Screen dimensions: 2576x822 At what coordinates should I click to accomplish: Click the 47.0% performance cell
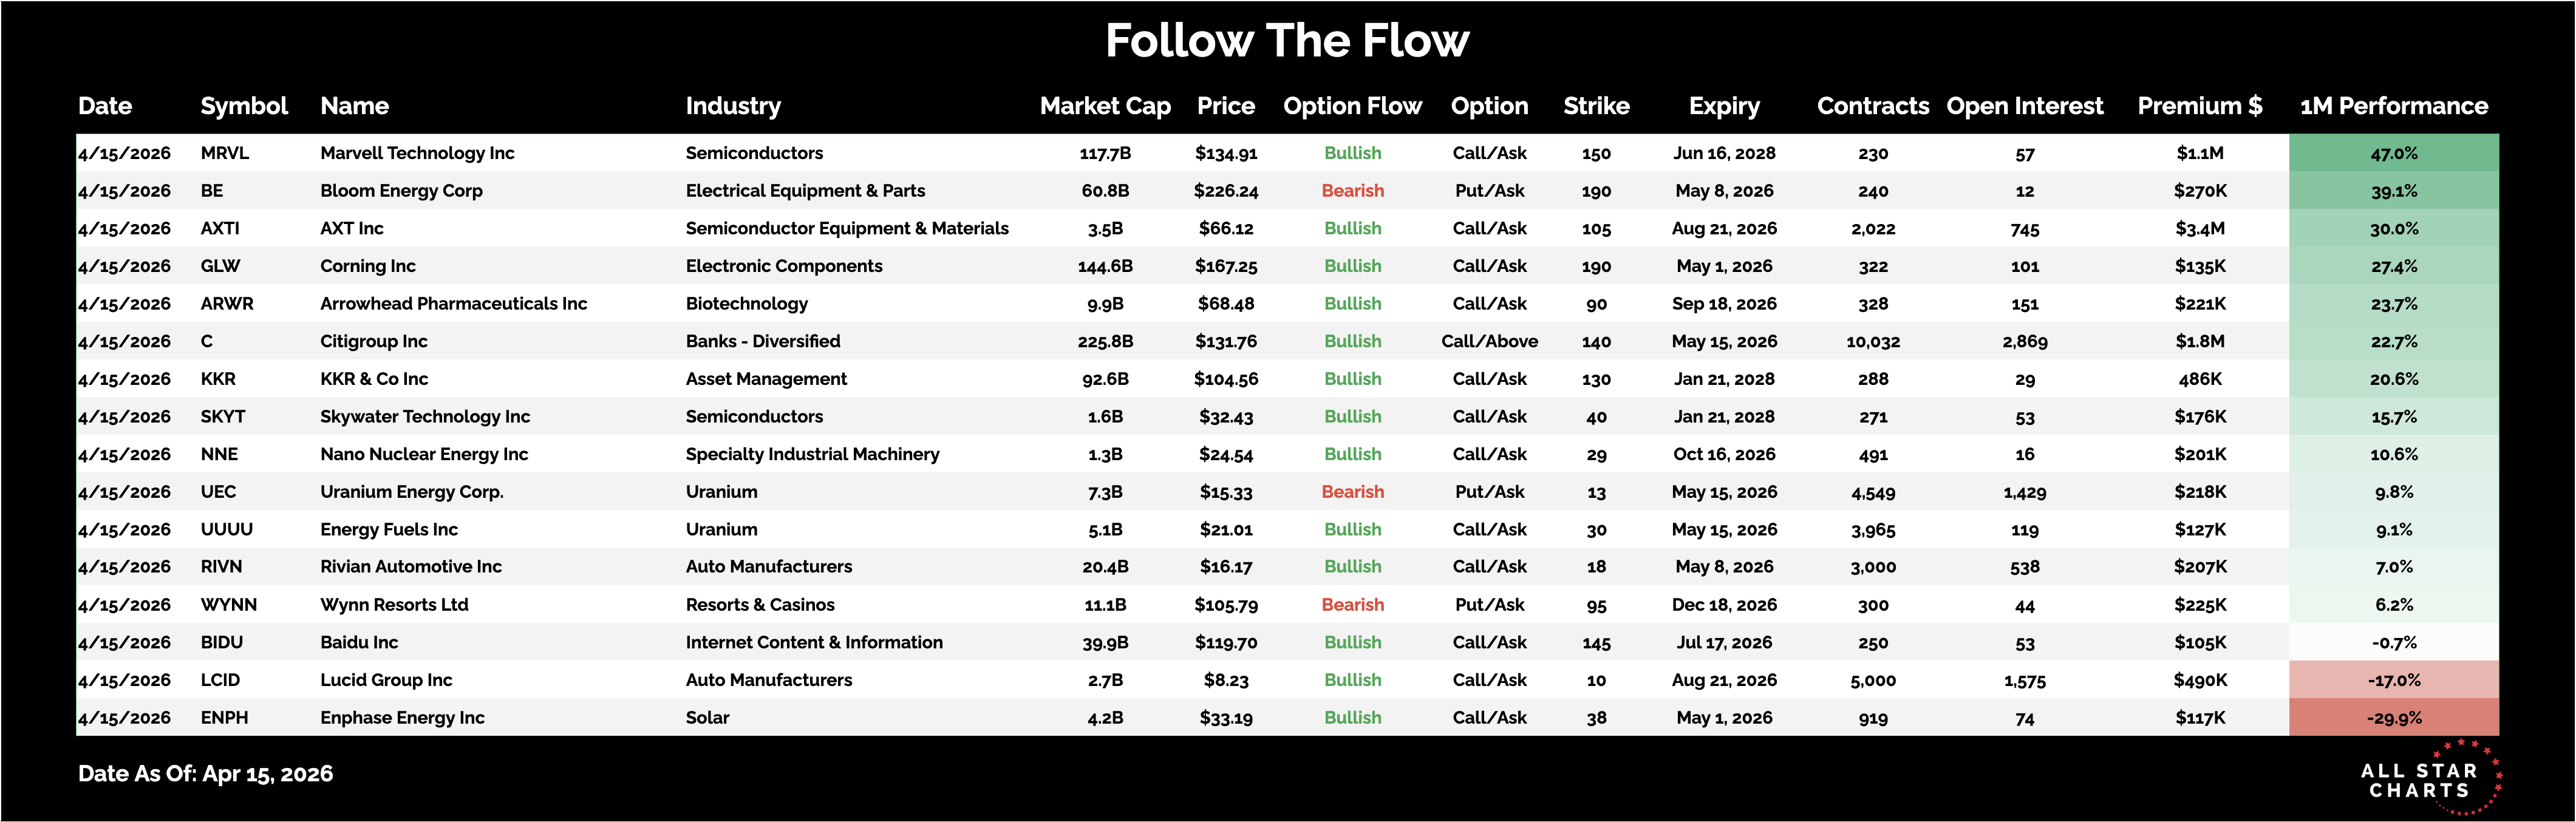point(2393,153)
